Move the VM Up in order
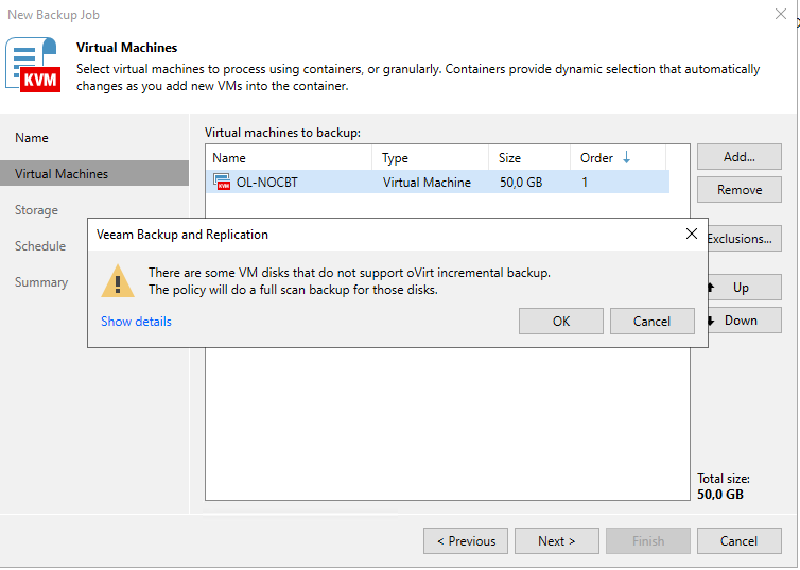Viewport: 800px width, 570px height. pos(744,287)
